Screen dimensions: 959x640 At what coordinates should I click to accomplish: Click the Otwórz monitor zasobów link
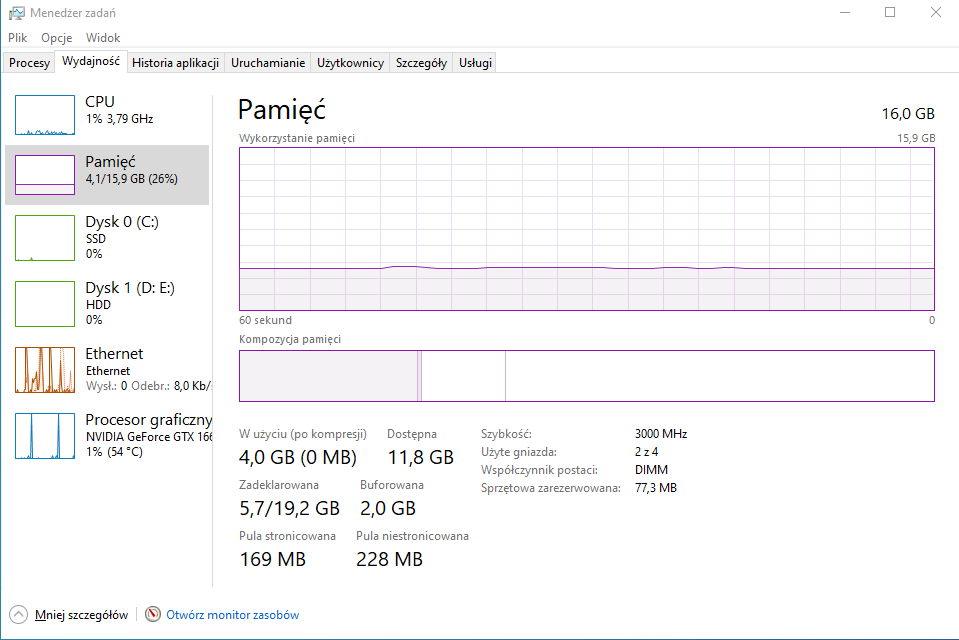[232, 615]
